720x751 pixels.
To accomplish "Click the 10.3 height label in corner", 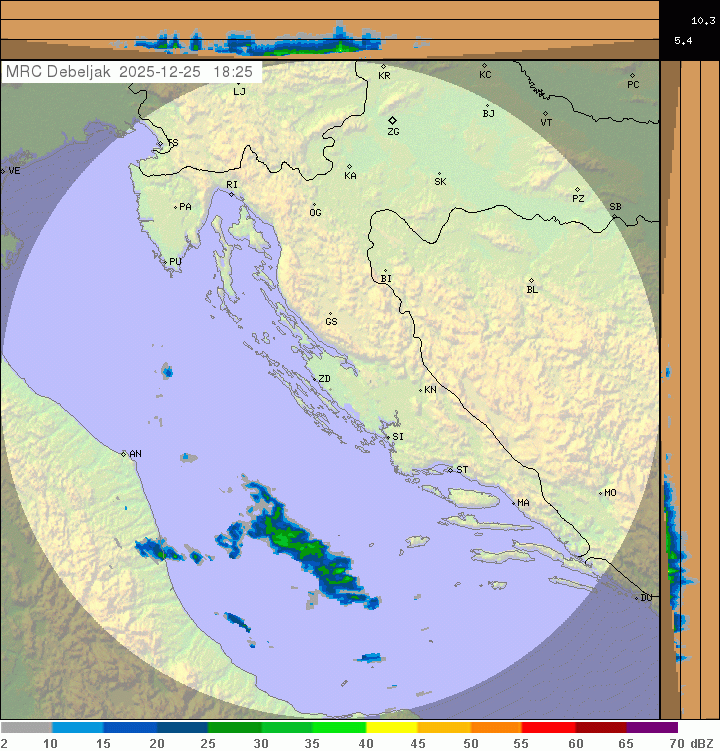I will coord(703,20).
